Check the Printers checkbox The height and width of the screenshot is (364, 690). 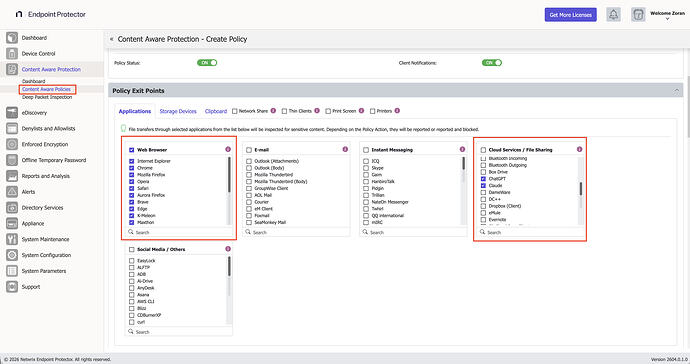click(x=372, y=111)
